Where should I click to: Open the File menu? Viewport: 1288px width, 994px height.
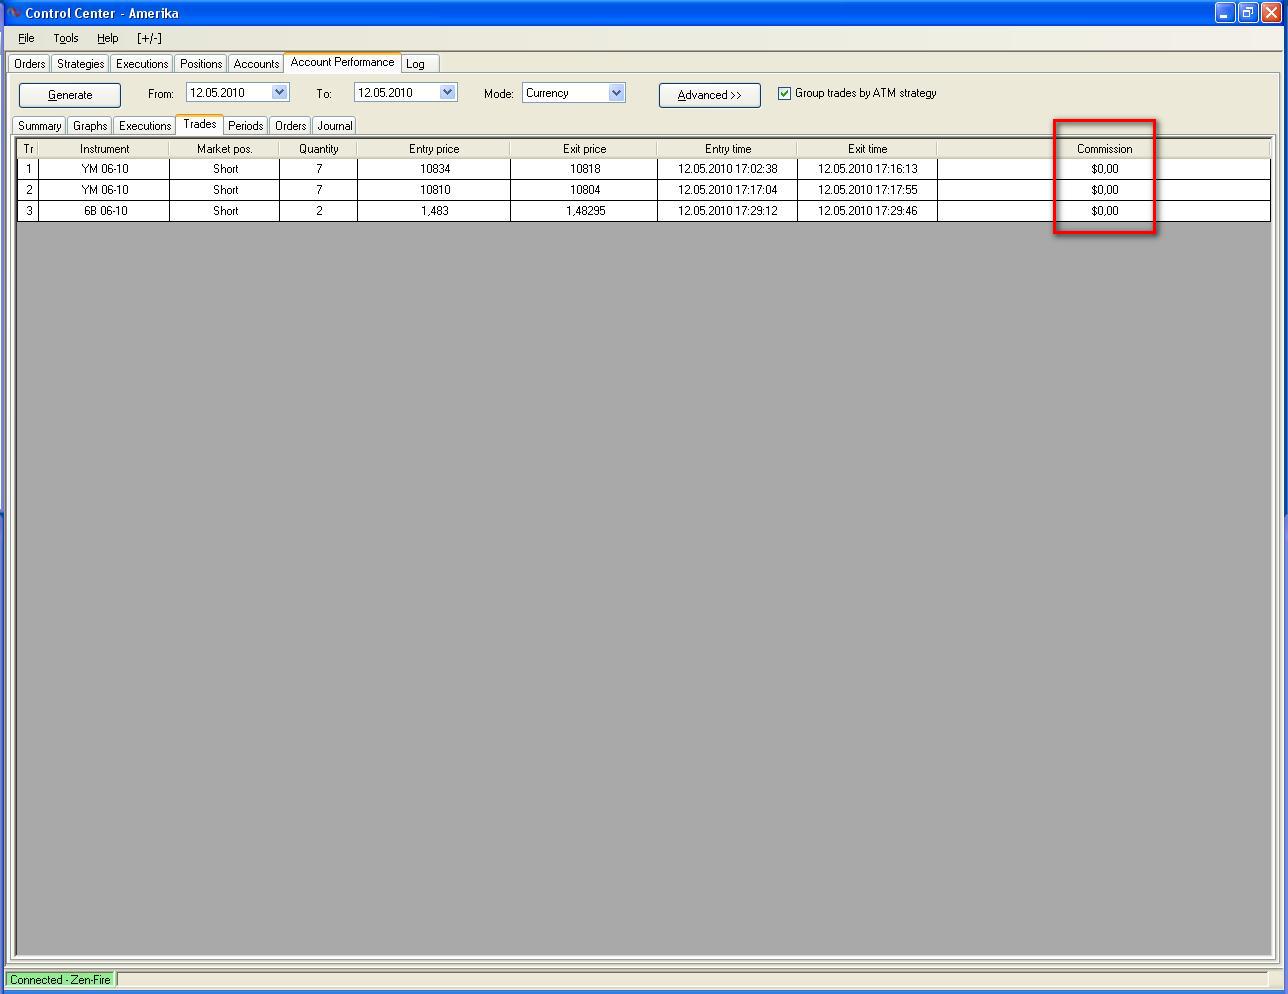26,38
